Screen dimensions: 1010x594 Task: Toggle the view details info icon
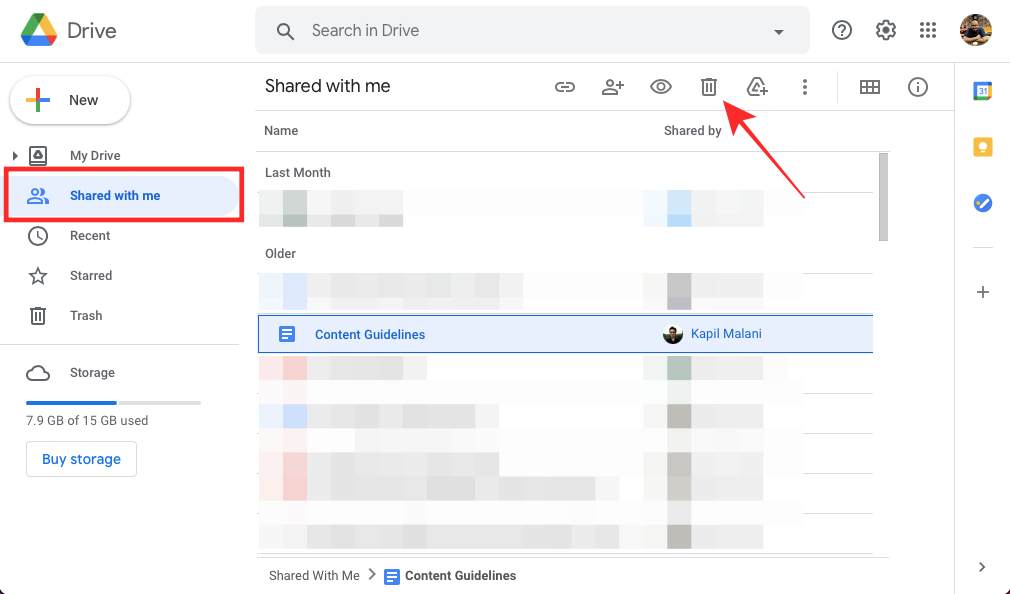click(x=917, y=87)
